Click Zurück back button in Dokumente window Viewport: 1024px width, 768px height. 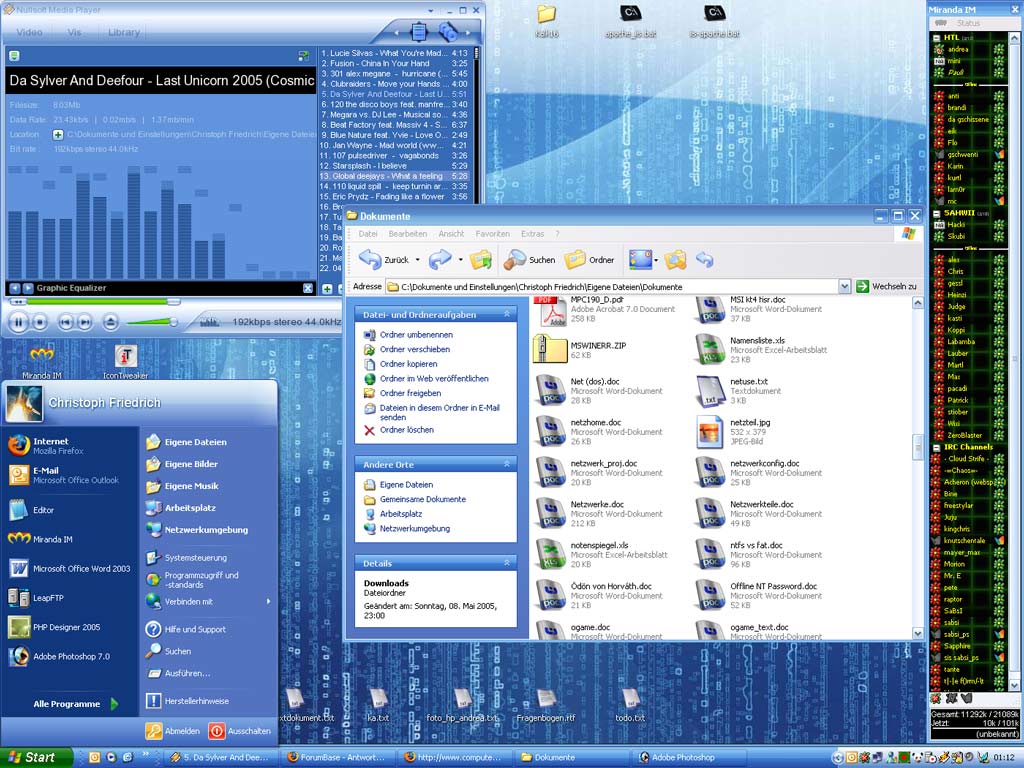tap(384, 260)
